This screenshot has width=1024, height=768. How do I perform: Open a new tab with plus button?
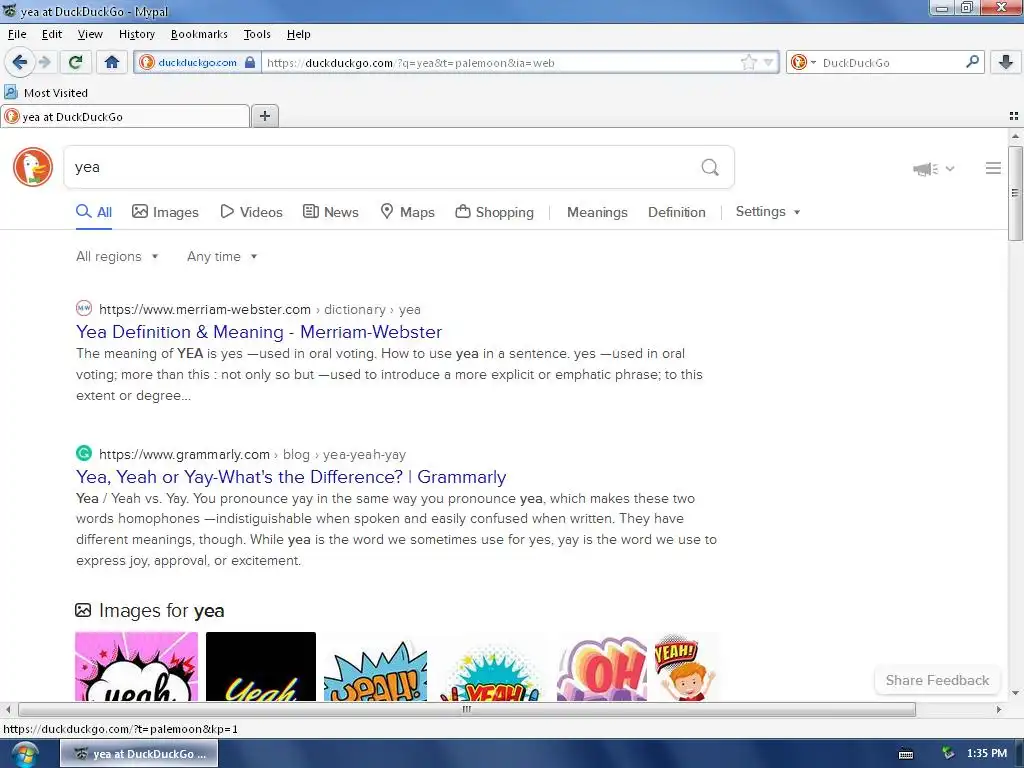[x=264, y=116]
